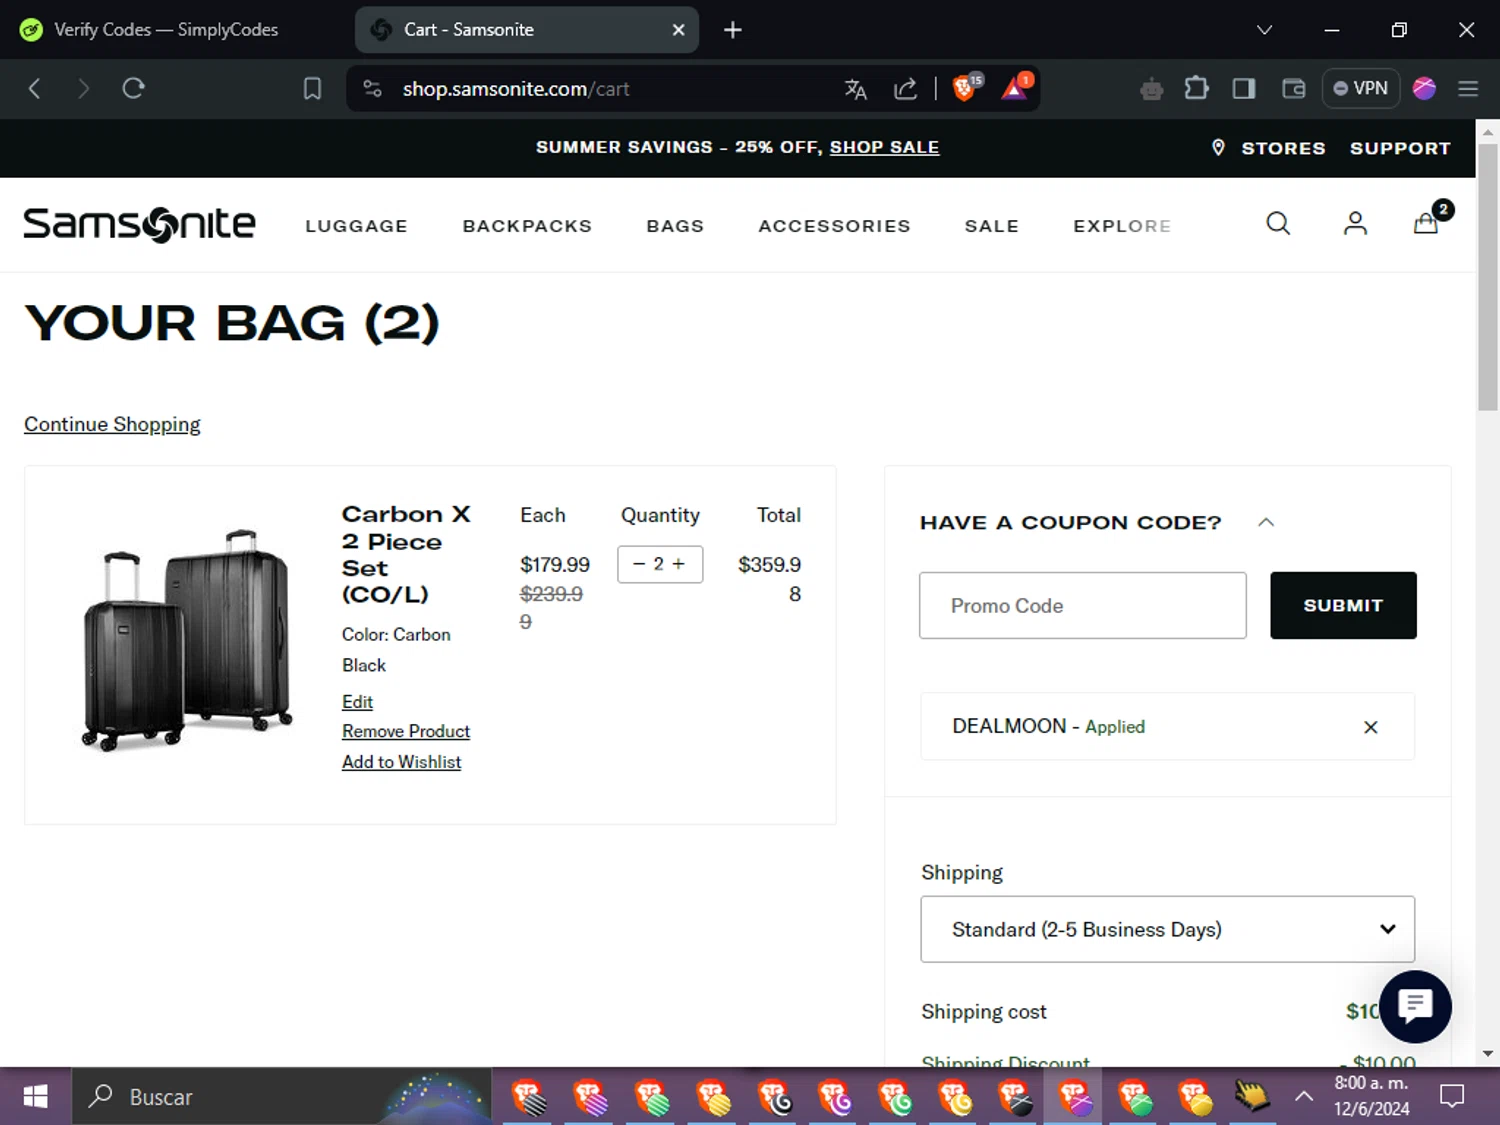Screen dimensions: 1500x1125
Task: Open the ACCESSORIES menu
Action: (x=834, y=226)
